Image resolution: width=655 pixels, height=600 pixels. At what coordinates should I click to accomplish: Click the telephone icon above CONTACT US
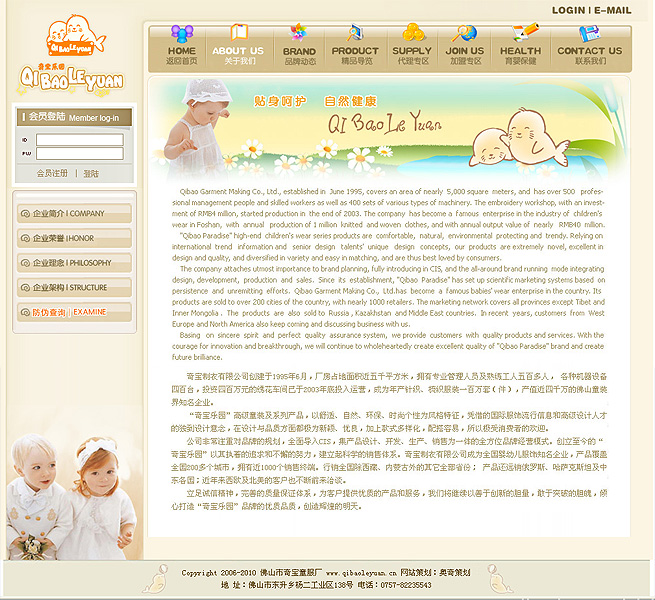click(x=589, y=33)
